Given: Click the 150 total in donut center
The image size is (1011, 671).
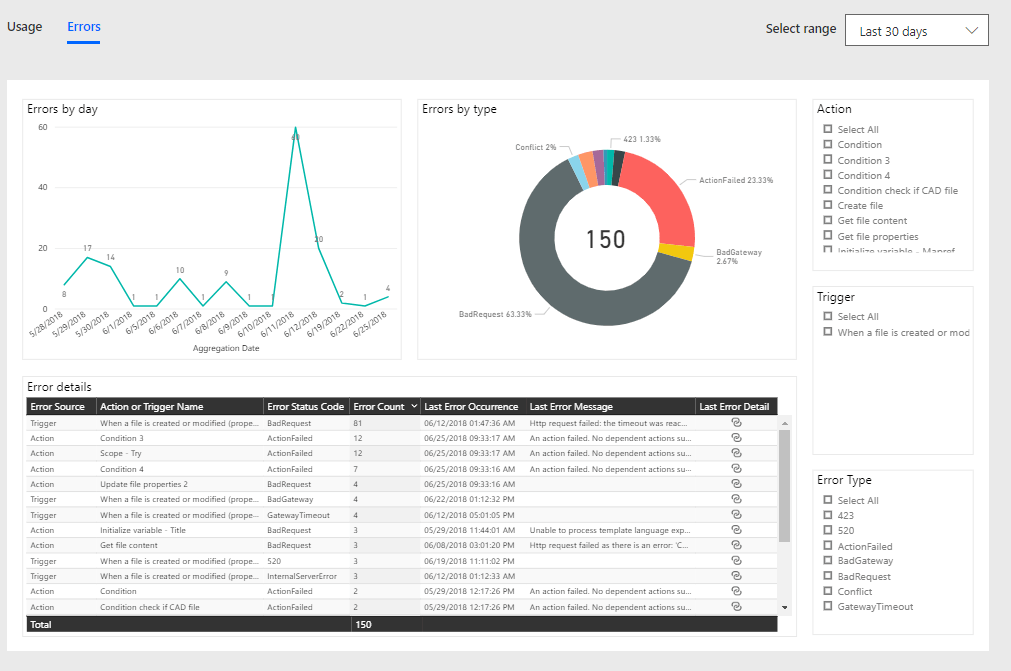Looking at the screenshot, I should click(x=605, y=239).
